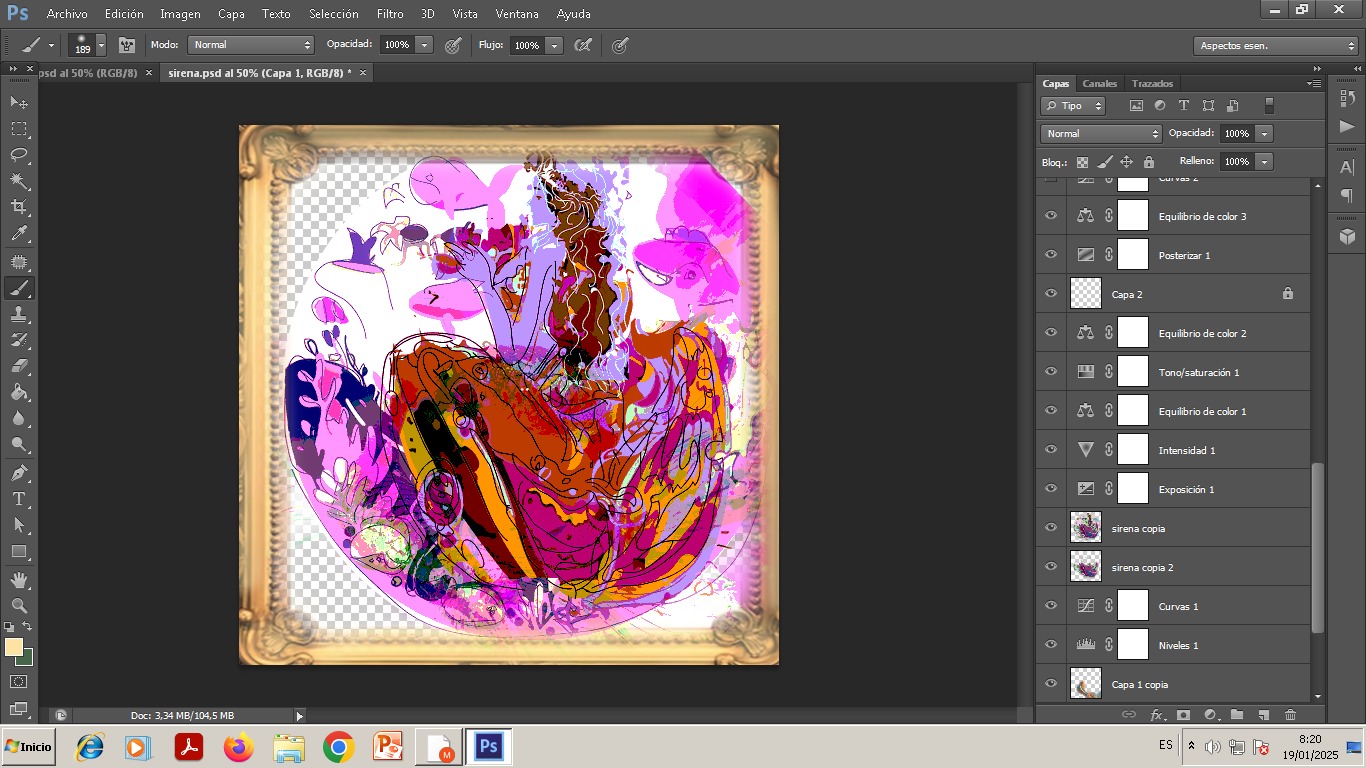Viewport: 1366px width, 768px height.
Task: Click the Windows Inicio button
Action: tap(28, 747)
